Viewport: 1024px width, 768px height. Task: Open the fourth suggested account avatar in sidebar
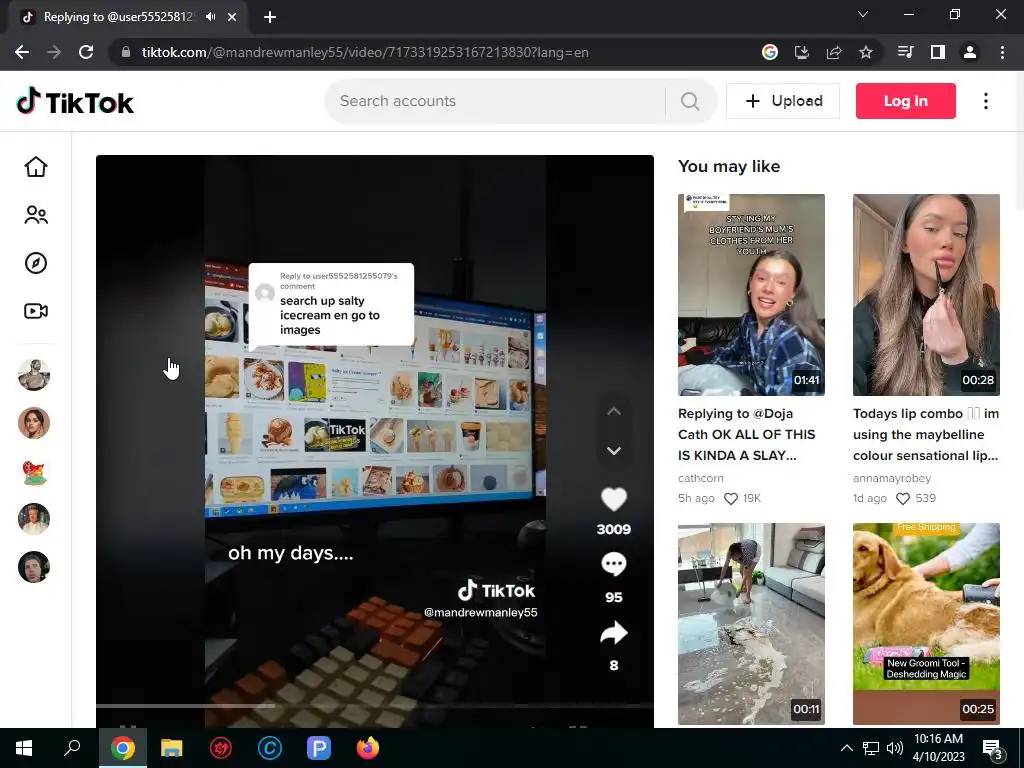pos(34,519)
